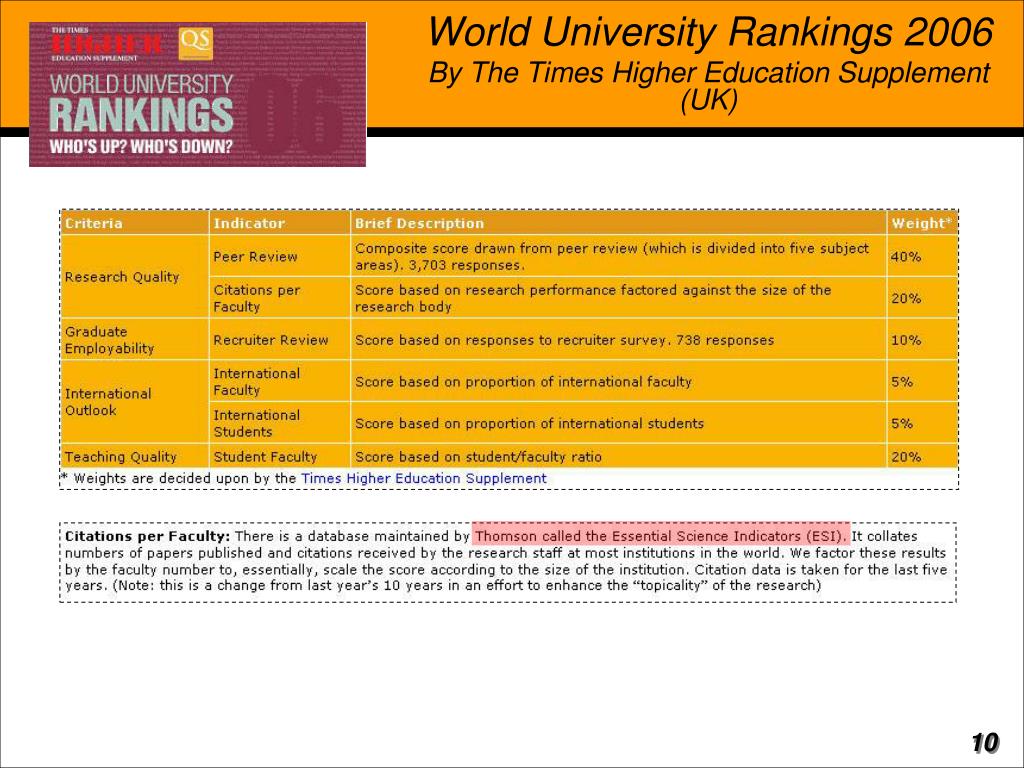1024x768 pixels.
Task: Click highlighted Thomson Essential Science Indicators text
Action: [x=661, y=536]
